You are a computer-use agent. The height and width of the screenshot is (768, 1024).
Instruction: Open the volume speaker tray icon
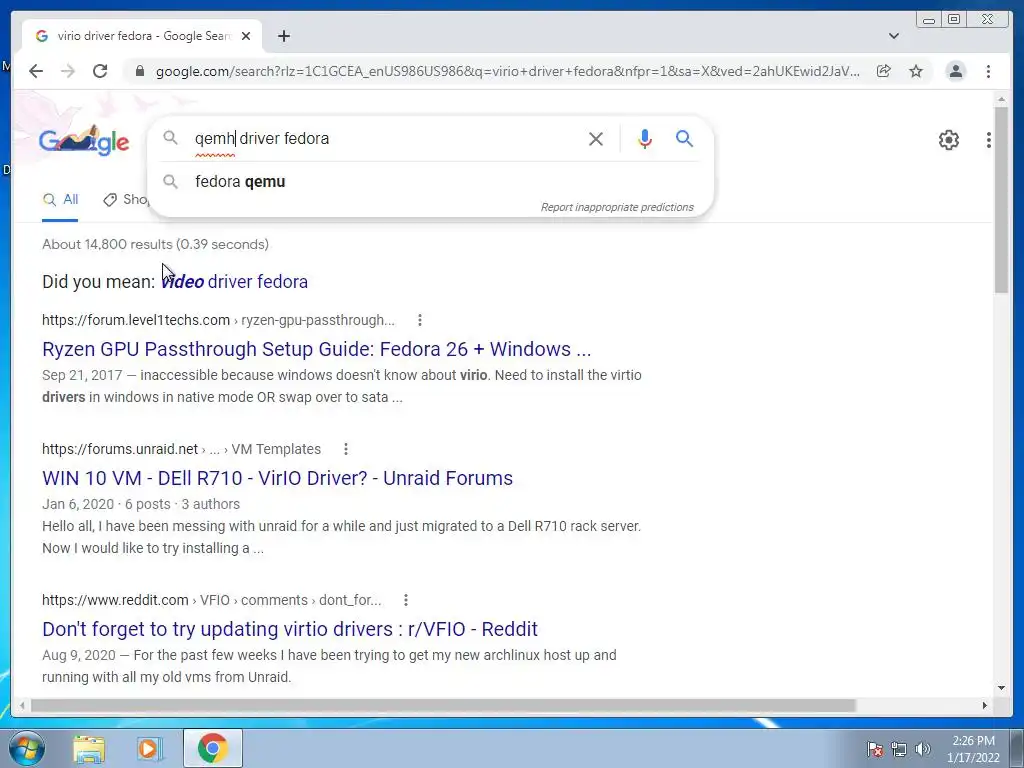(x=922, y=749)
